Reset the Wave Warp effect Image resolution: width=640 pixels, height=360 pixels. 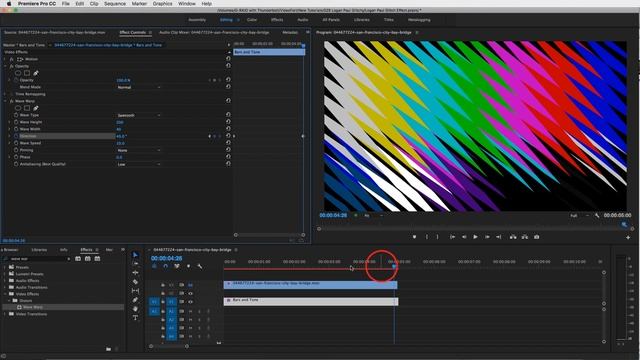click(228, 101)
